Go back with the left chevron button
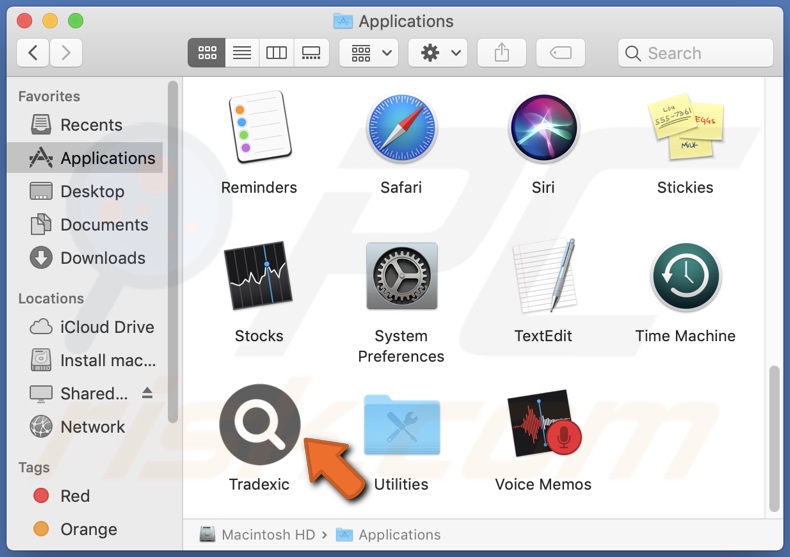 (33, 52)
